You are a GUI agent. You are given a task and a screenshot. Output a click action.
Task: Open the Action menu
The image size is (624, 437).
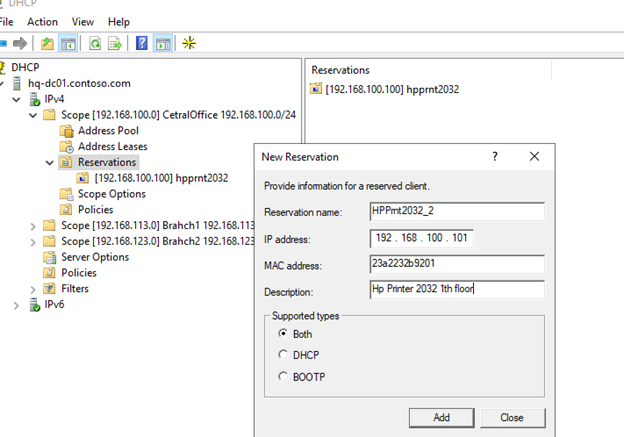pos(43,22)
